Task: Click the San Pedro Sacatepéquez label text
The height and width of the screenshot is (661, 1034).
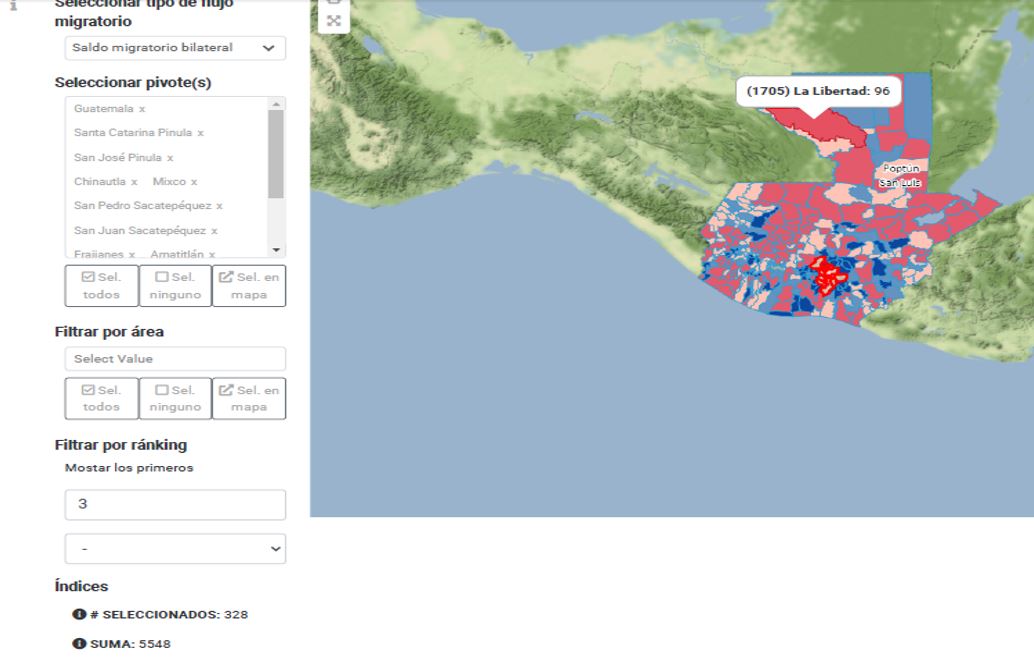Action: click(x=142, y=206)
